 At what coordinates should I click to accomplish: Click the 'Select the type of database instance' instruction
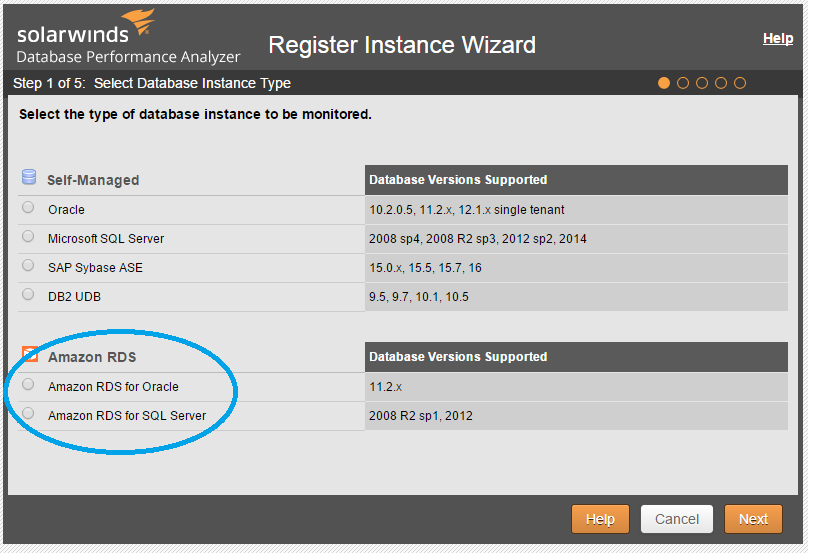click(195, 114)
